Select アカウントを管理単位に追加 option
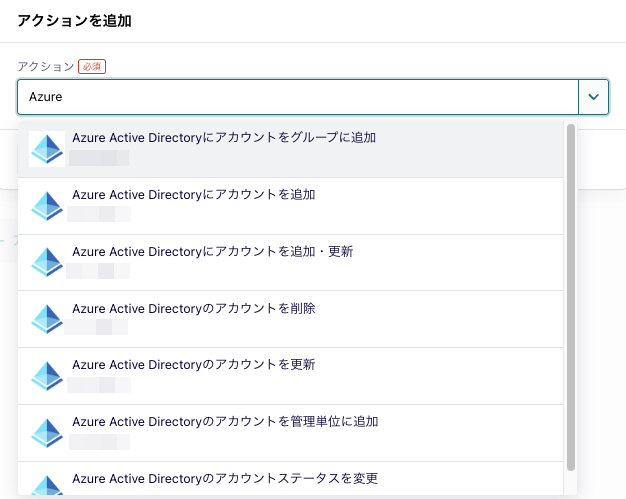The height and width of the screenshot is (499, 626). click(291, 433)
